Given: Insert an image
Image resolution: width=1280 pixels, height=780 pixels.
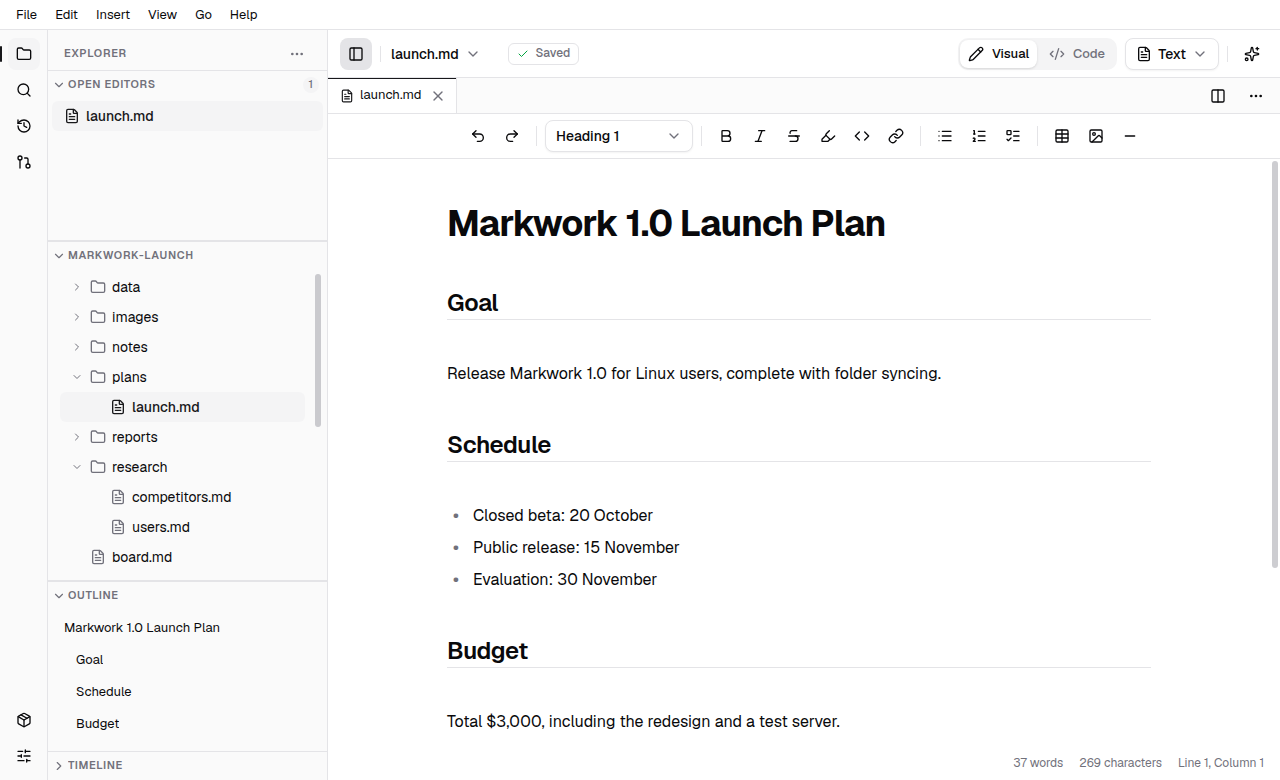Looking at the screenshot, I should pyautogui.click(x=1096, y=136).
